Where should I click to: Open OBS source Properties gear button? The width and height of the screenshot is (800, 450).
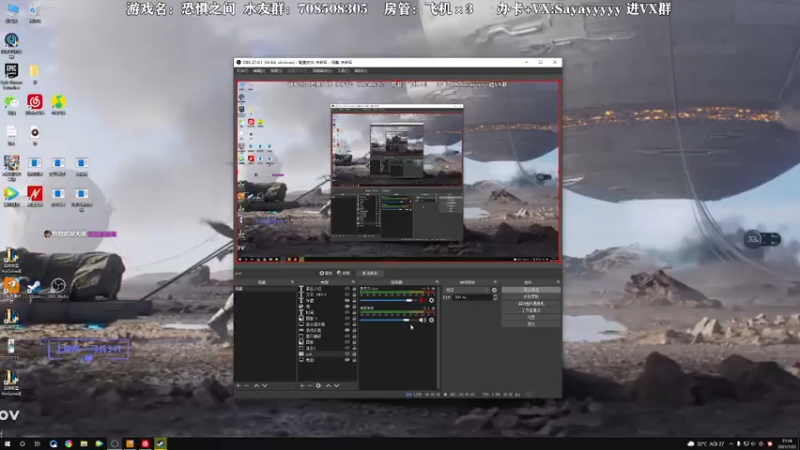point(326,273)
